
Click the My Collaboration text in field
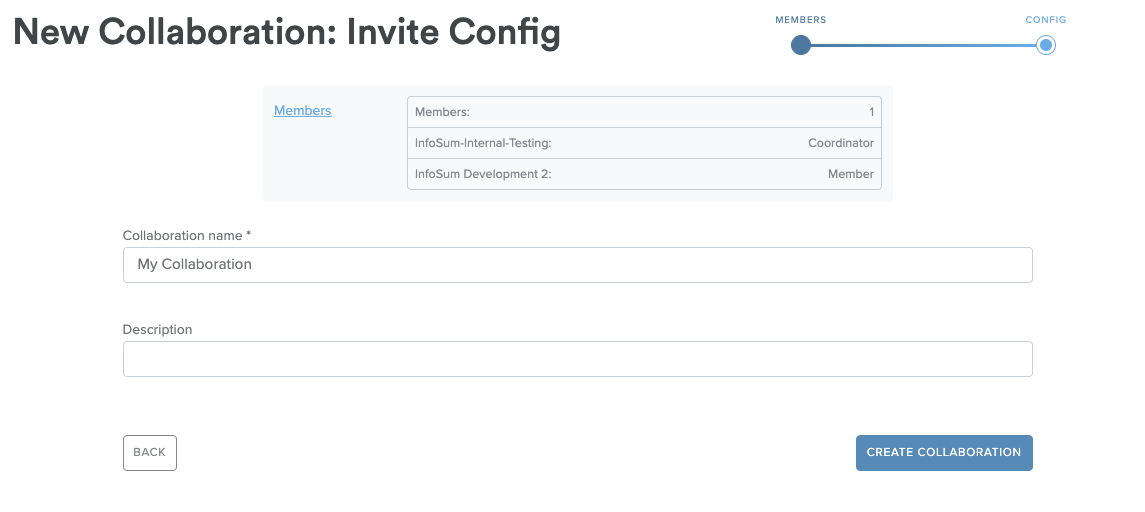coord(194,264)
